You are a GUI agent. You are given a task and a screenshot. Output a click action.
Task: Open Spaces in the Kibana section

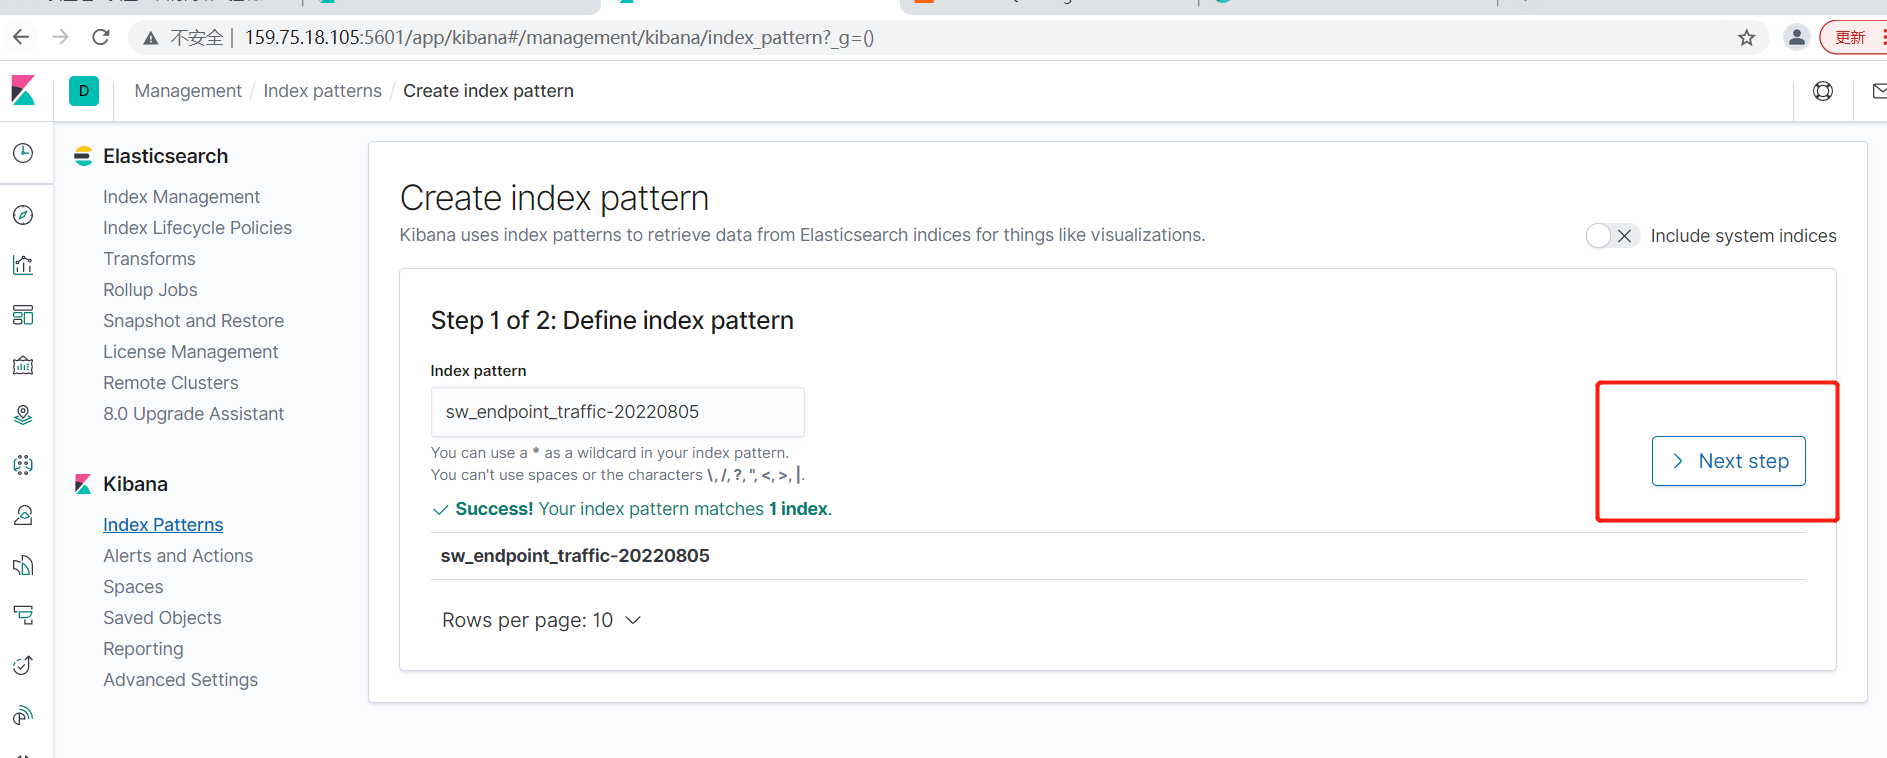[x=133, y=587]
